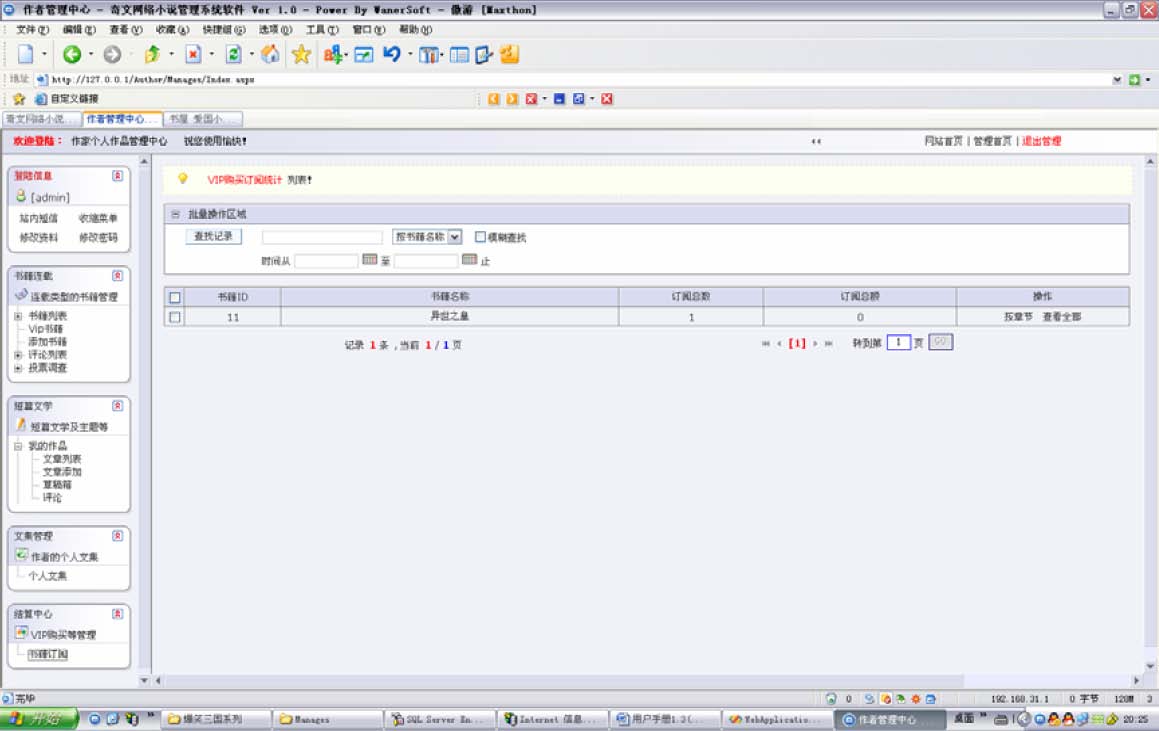Screen dimensions: 1159x731
Task: Switch to SQL Server taskbar window
Action: point(439,719)
